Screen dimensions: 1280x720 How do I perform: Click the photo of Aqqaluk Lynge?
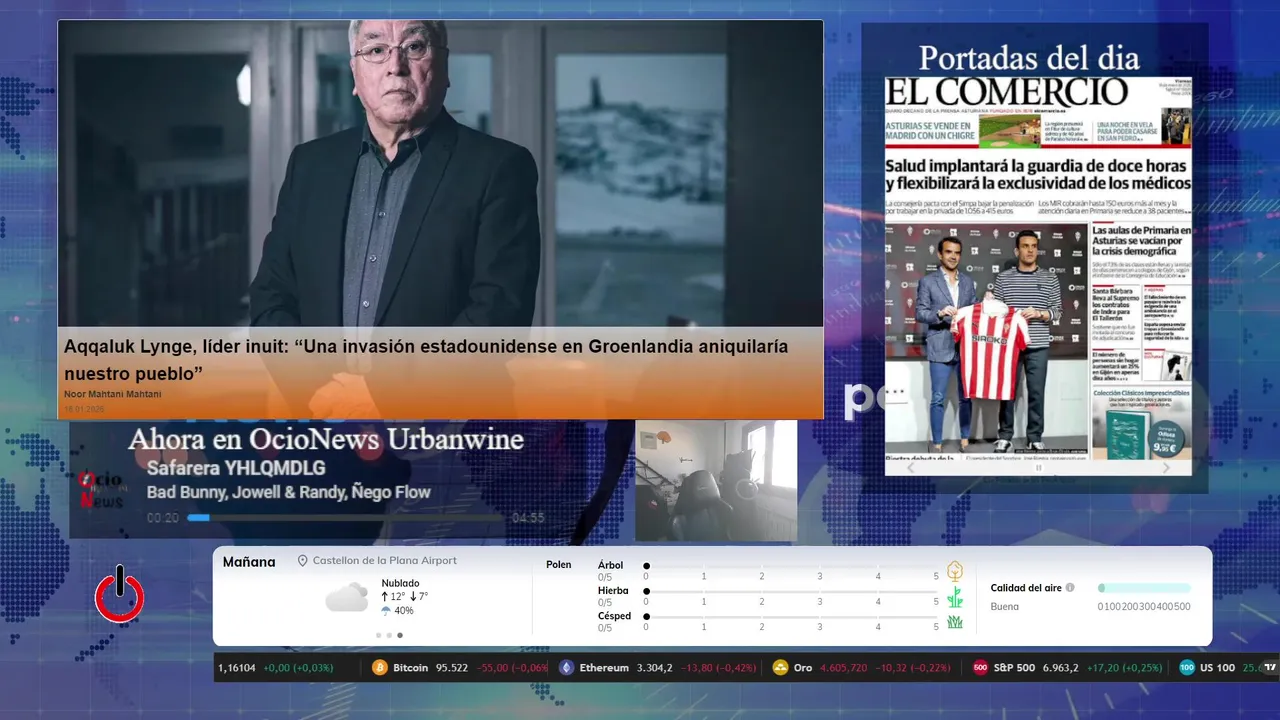440,174
